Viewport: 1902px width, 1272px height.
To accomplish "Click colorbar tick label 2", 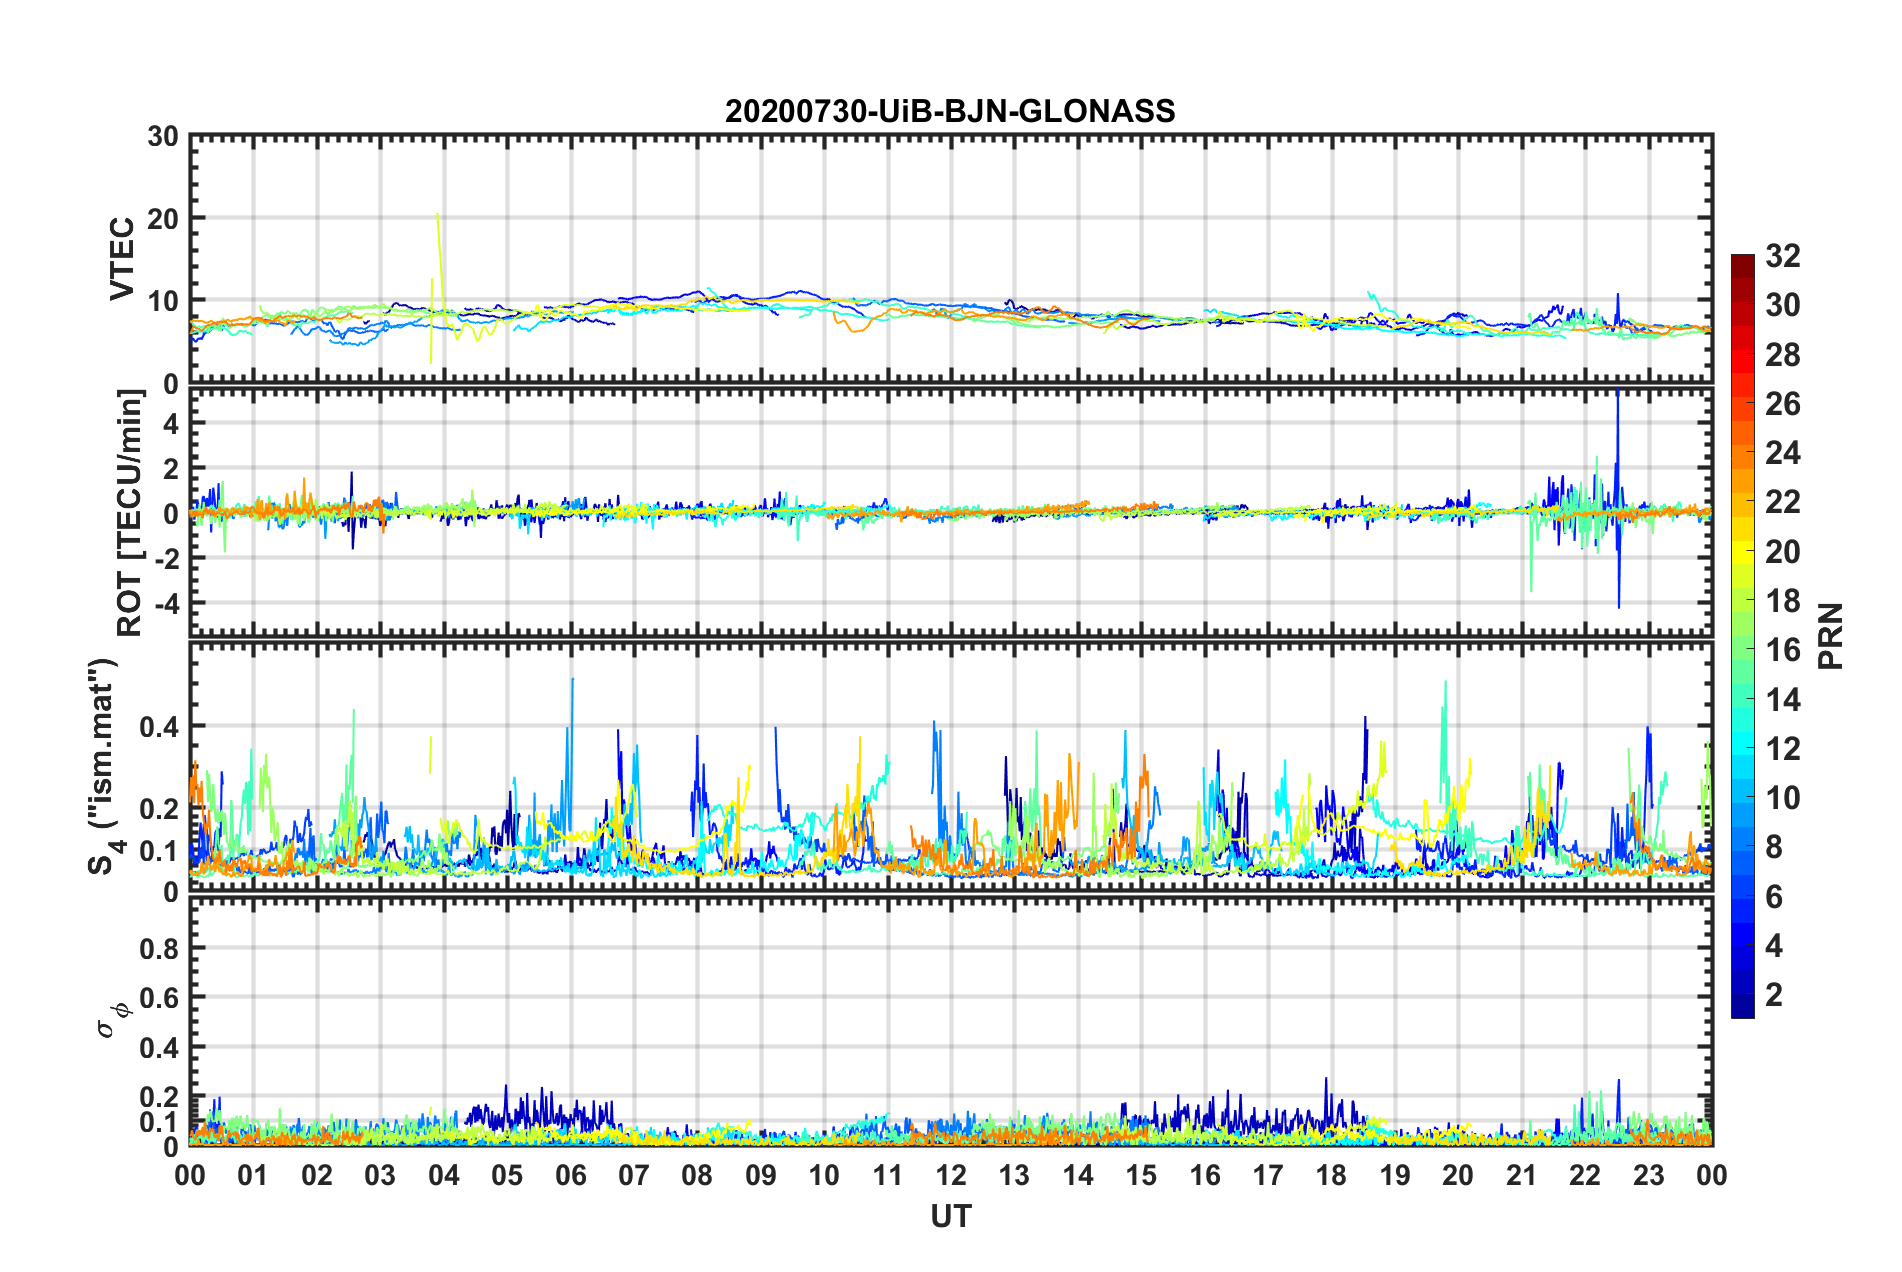I will coord(1774,995).
